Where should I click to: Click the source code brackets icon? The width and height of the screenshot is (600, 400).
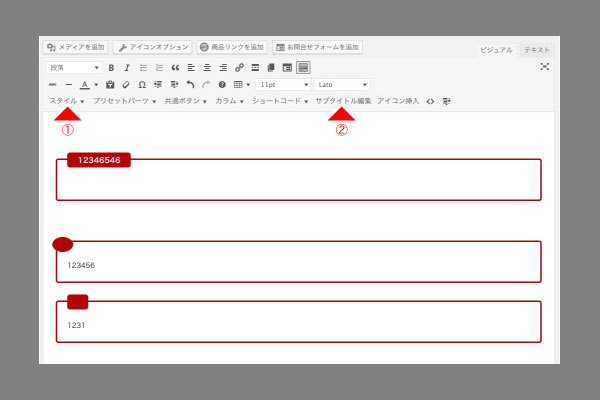[x=430, y=101]
